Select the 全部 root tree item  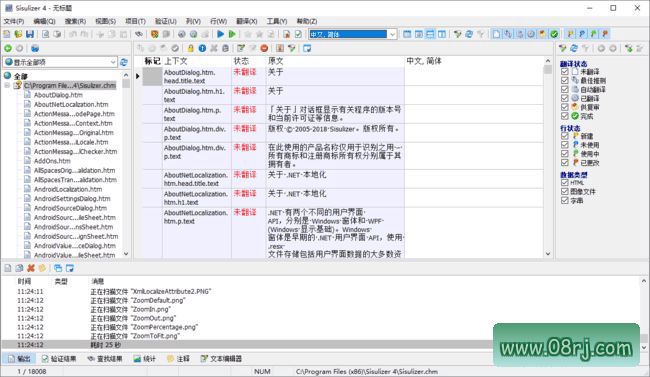tap(20, 76)
